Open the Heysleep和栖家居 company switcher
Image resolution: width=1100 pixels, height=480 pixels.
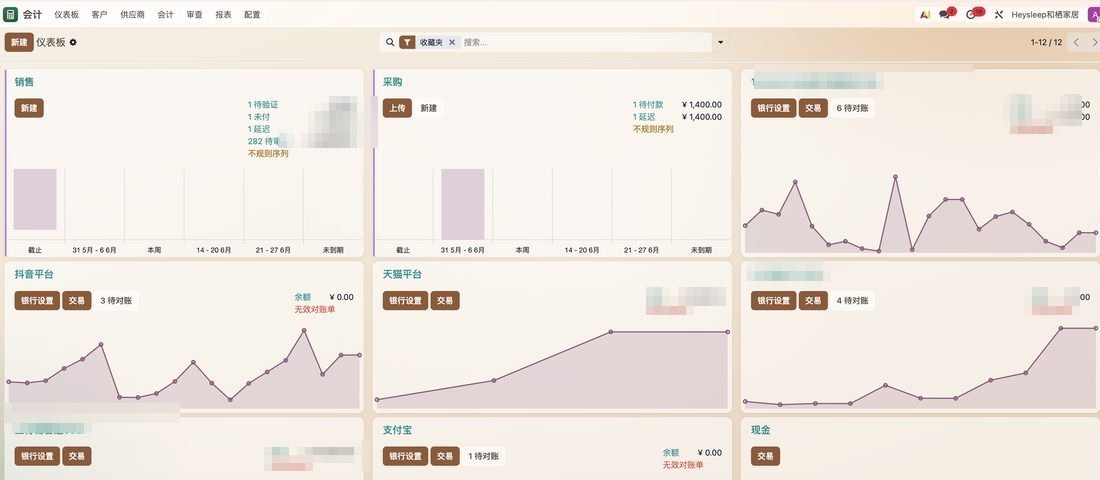coord(1045,14)
